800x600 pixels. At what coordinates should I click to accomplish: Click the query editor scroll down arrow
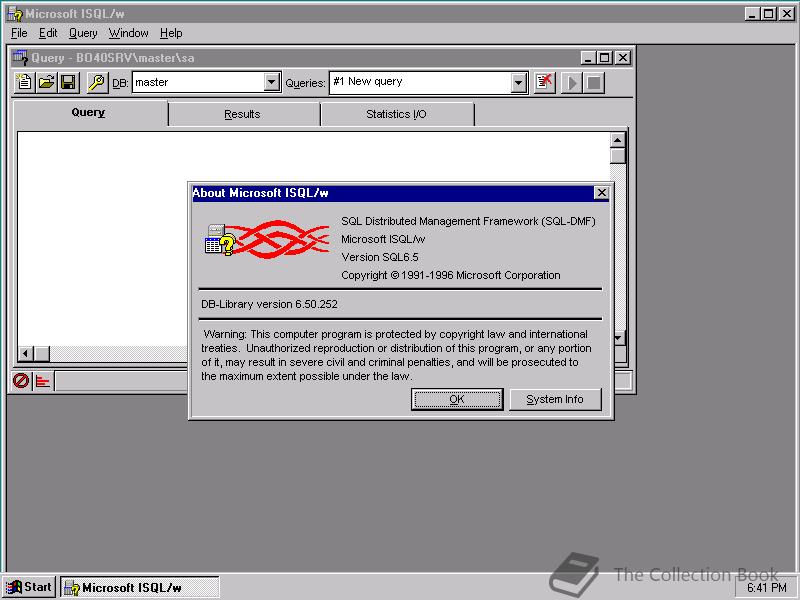[619, 338]
